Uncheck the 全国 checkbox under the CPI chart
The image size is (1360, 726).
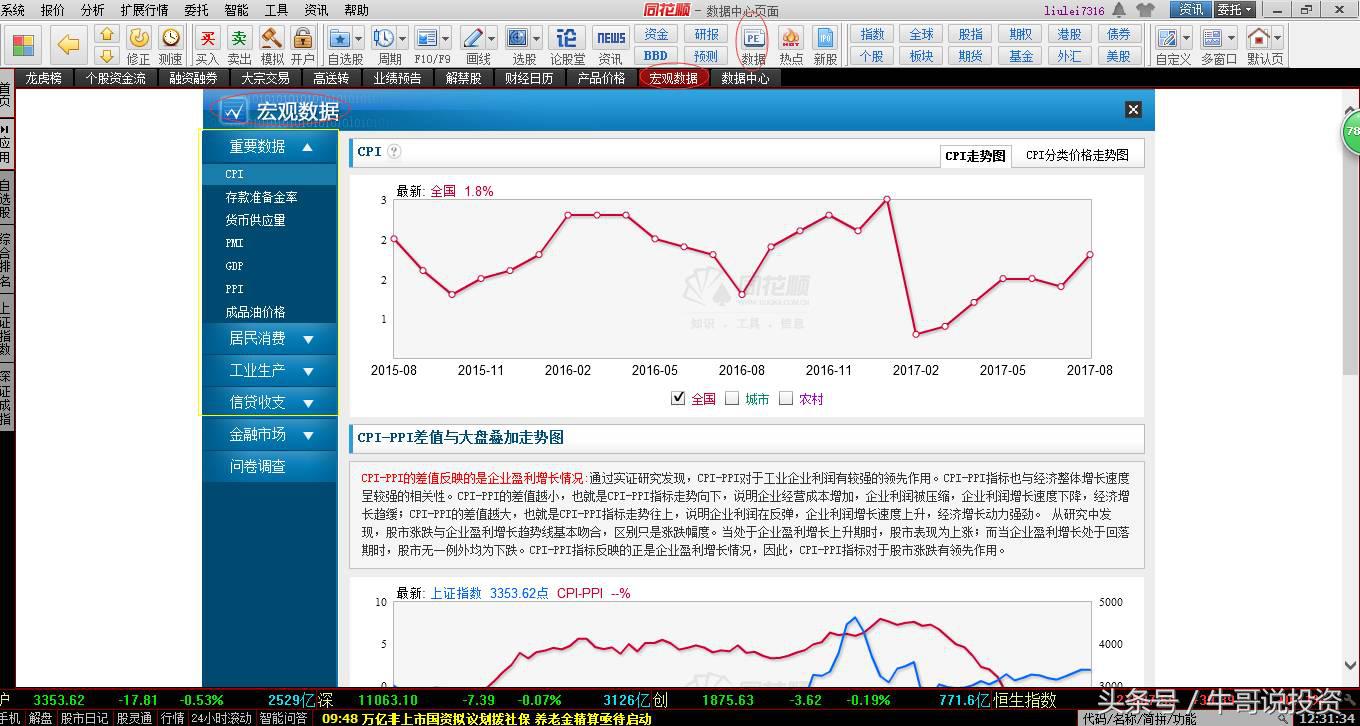(677, 398)
